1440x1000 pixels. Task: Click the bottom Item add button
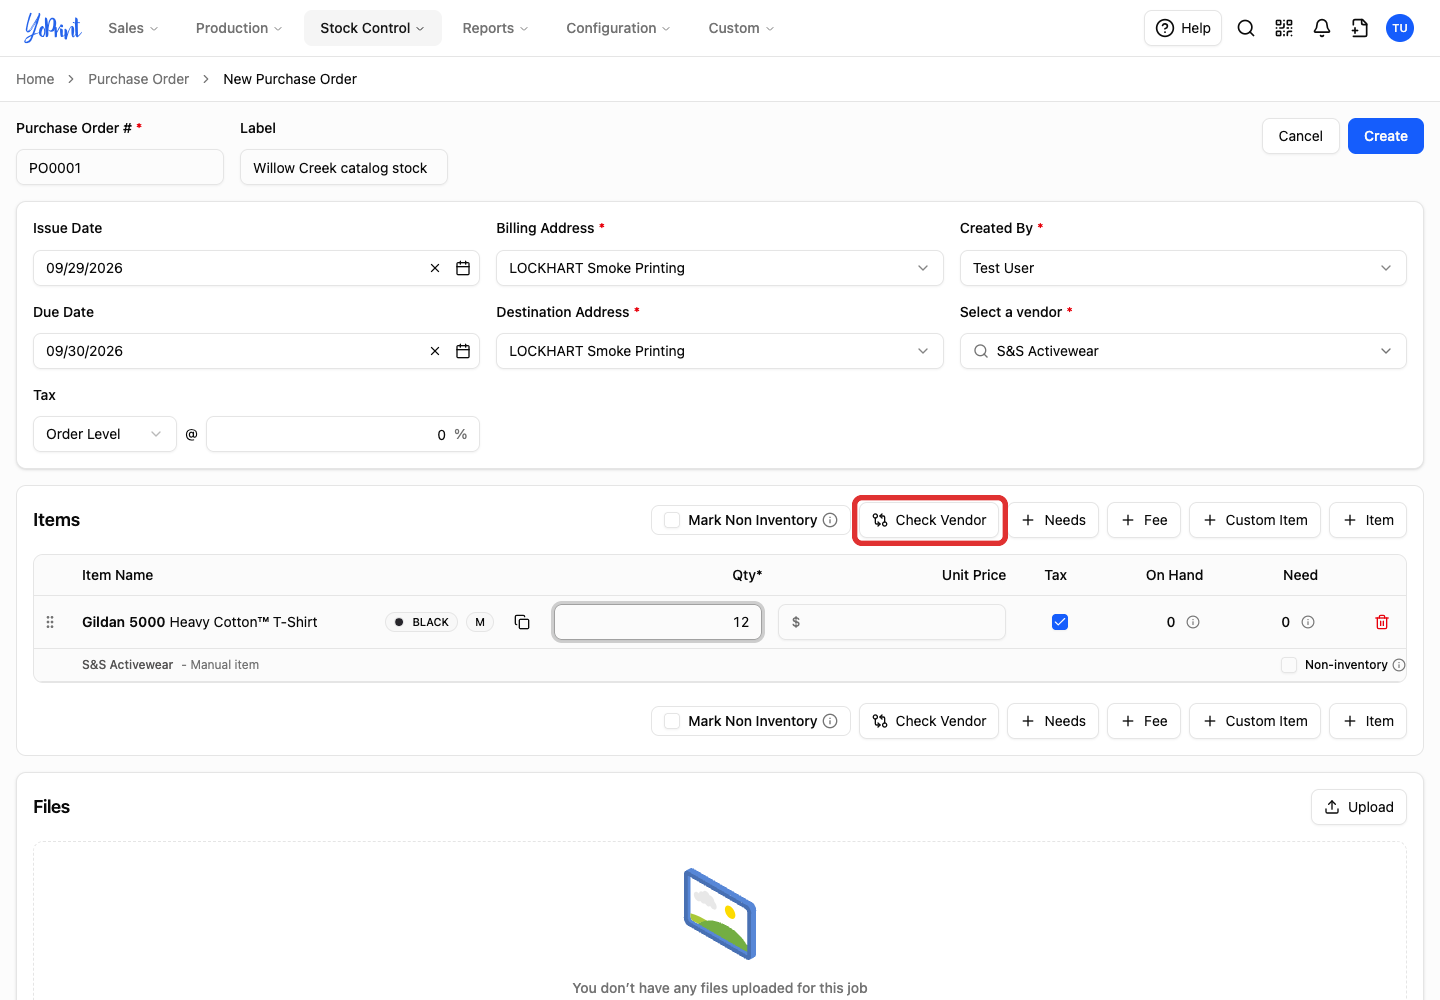click(1368, 721)
